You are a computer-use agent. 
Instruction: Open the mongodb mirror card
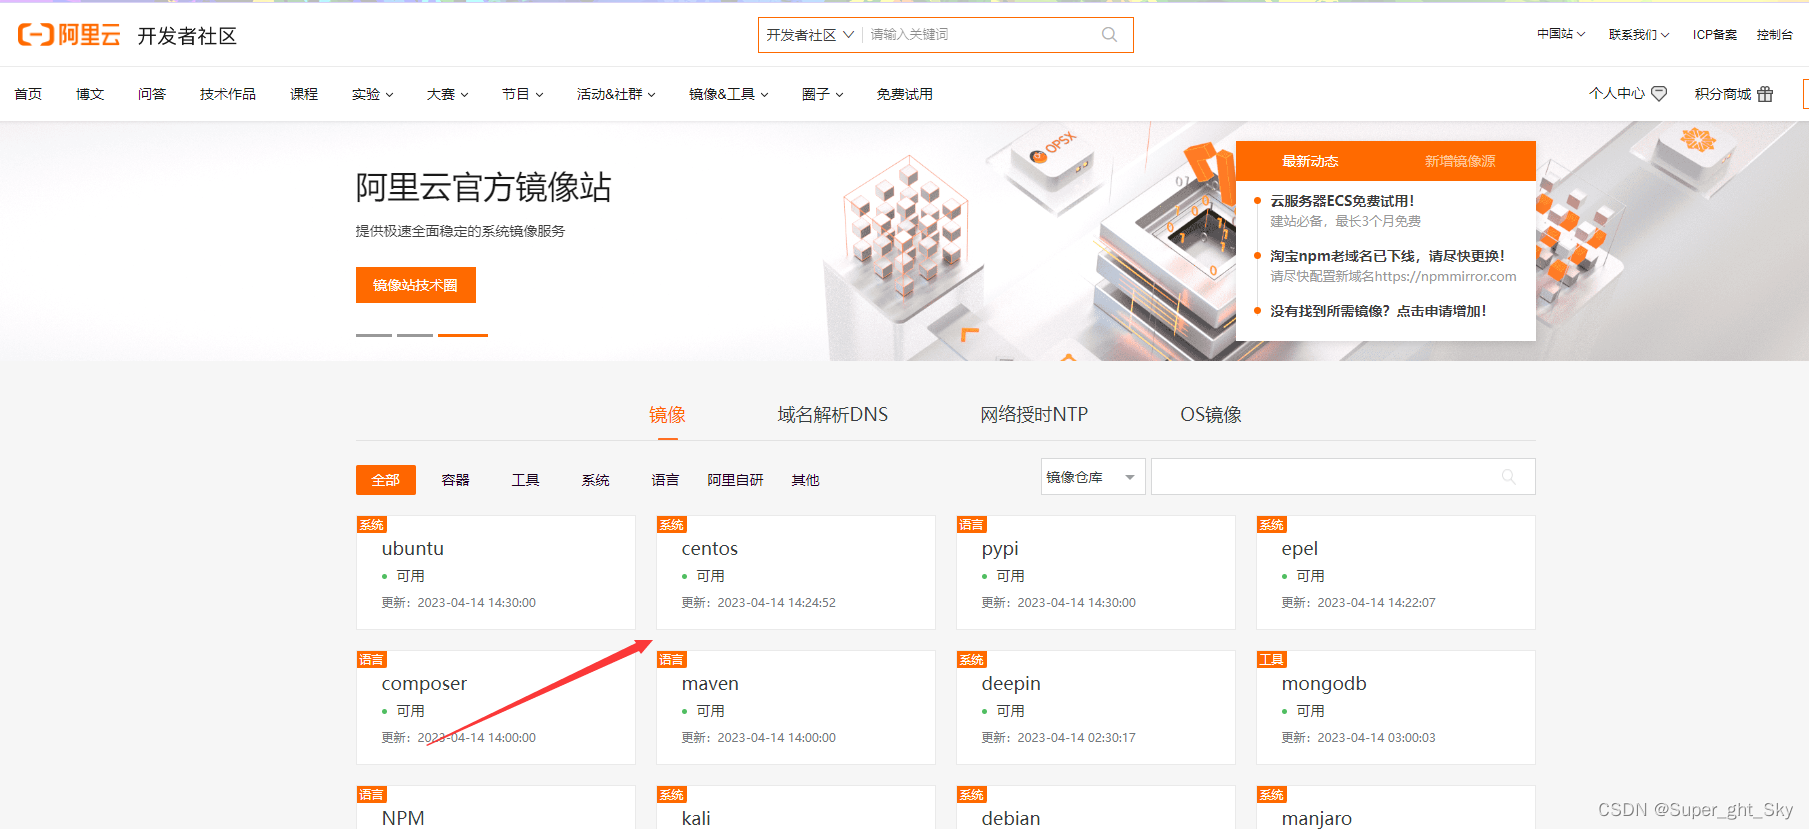[1396, 707]
